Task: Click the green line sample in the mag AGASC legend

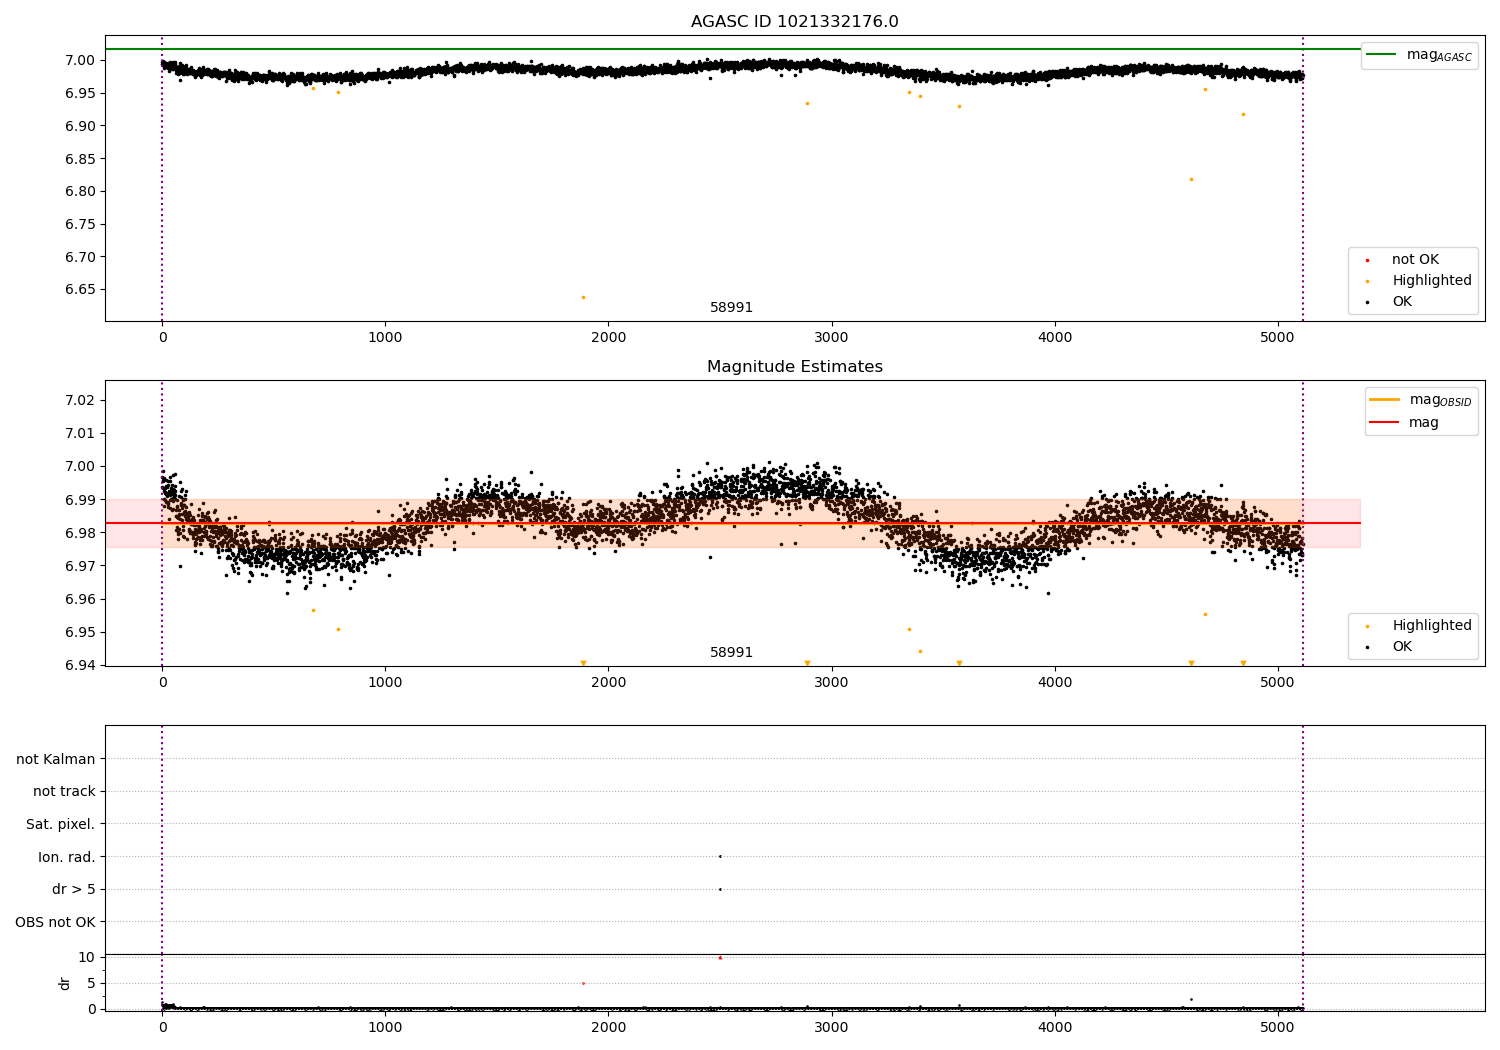Action: pos(1382,55)
